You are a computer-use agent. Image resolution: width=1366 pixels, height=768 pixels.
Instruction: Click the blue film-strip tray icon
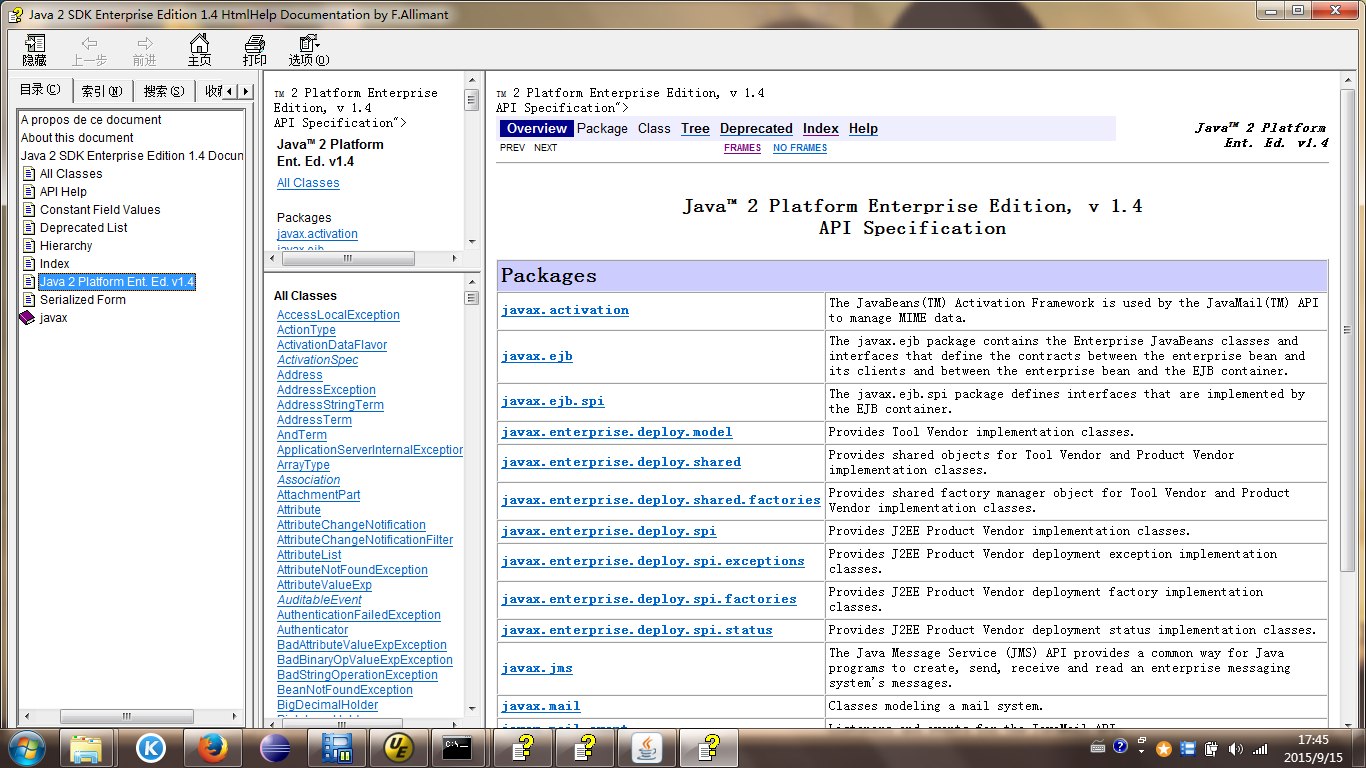point(1188,748)
